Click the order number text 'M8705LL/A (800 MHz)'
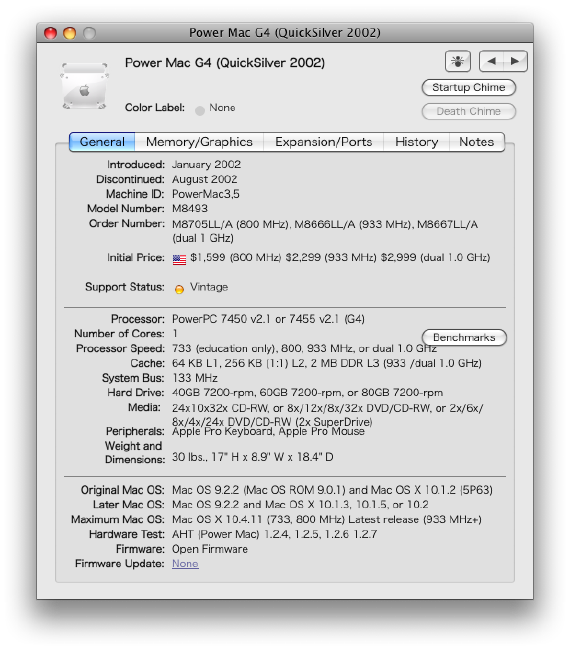This screenshot has width=570, height=650. click(x=230, y=224)
